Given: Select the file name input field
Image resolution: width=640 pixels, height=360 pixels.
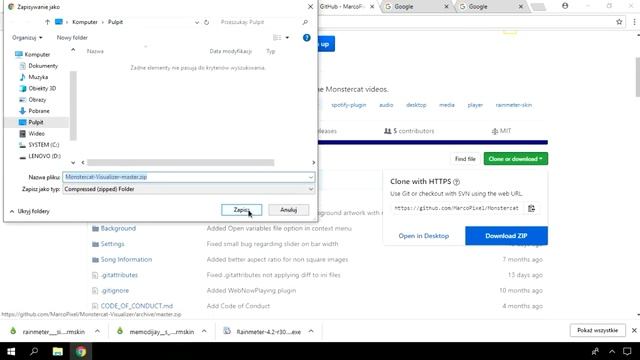Looking at the screenshot, I should tap(186, 177).
